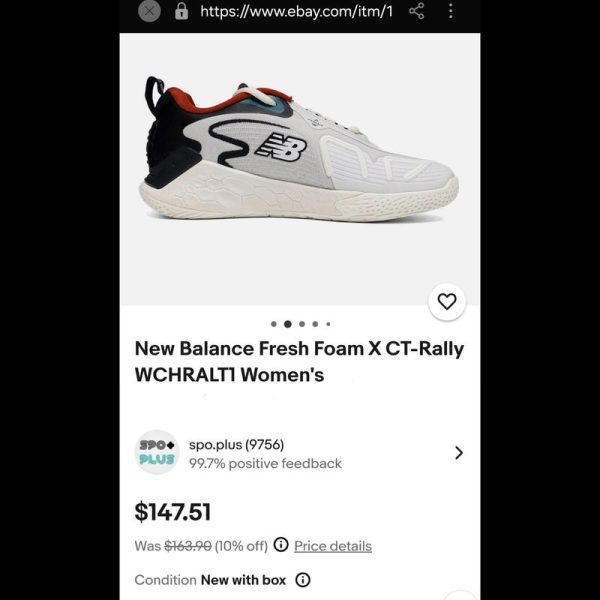The width and height of the screenshot is (600, 600).
Task: Select the fourth image carousel dot
Action: point(315,324)
